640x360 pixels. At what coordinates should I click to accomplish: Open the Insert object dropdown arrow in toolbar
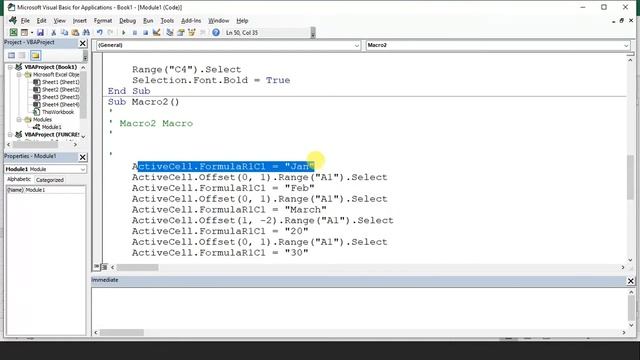coord(32,32)
